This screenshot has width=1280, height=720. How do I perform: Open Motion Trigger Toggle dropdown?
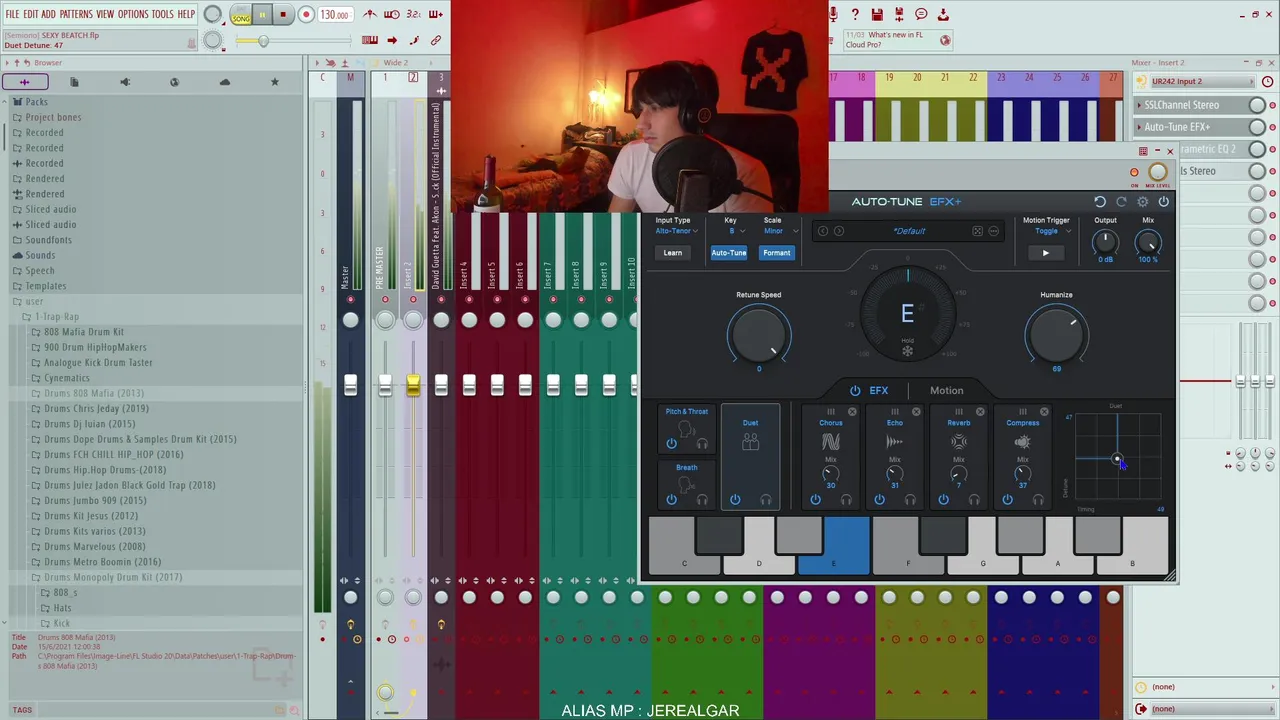click(x=1052, y=231)
